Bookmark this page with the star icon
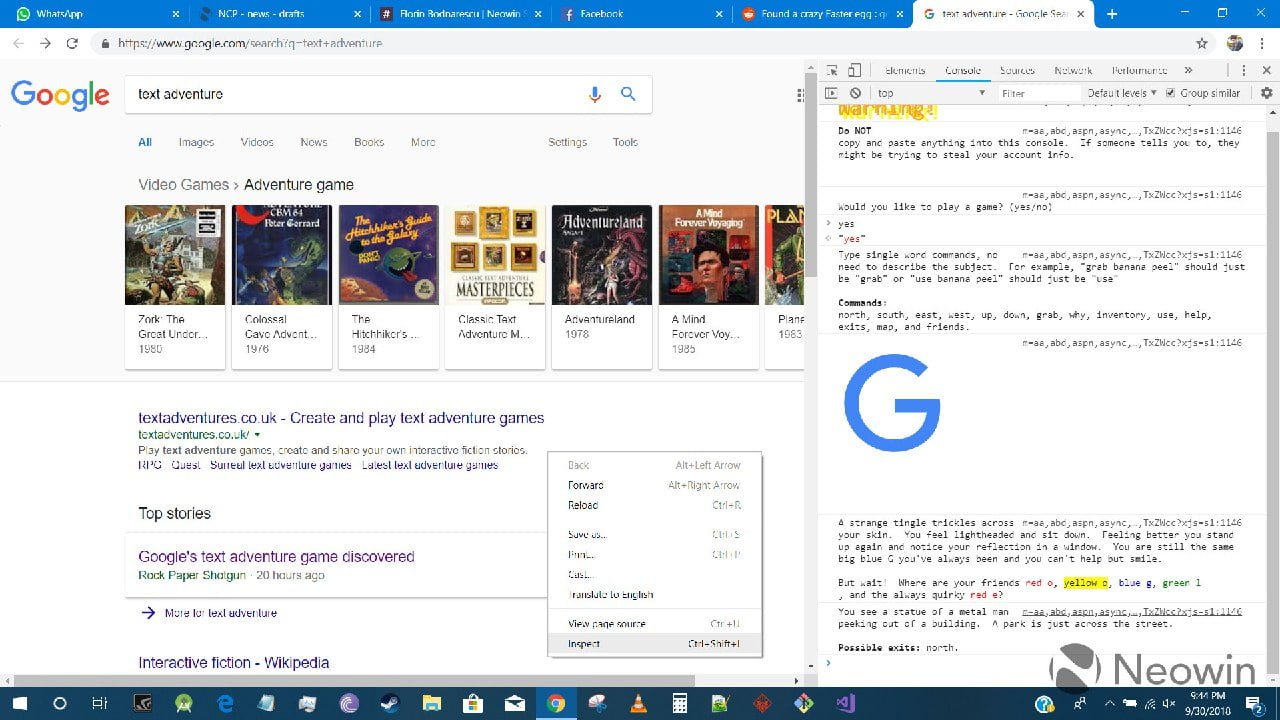 (1202, 44)
